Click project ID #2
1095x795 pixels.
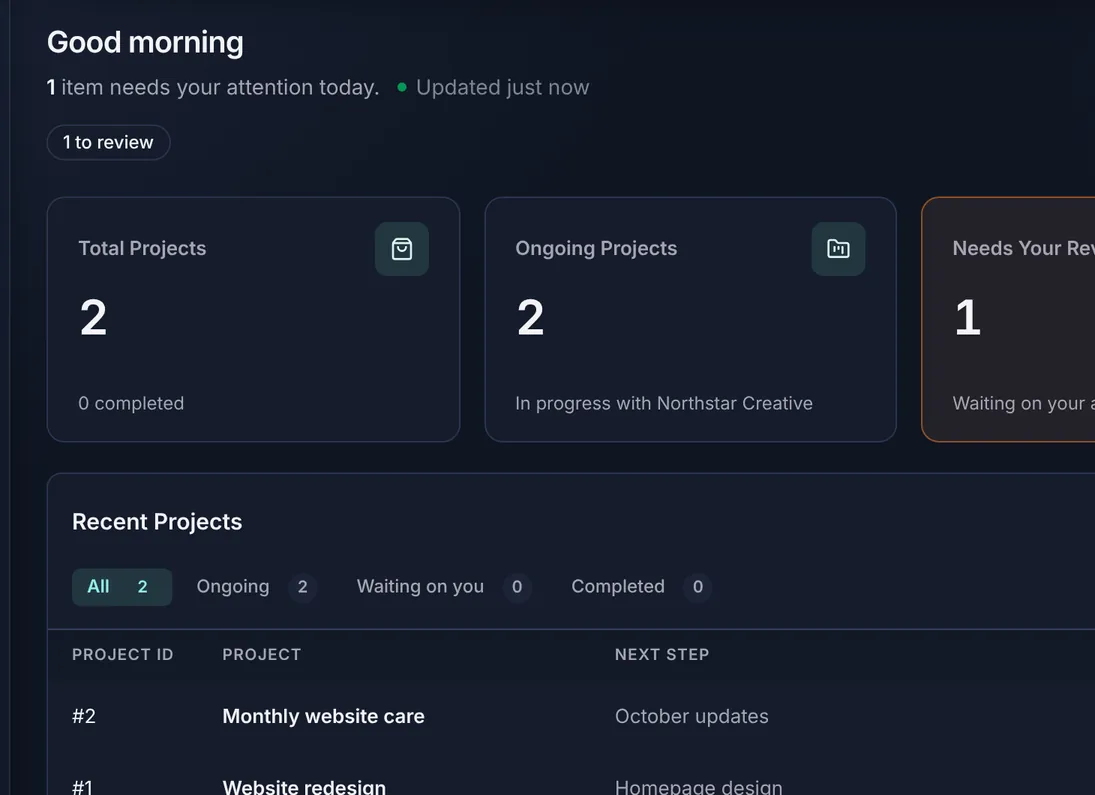pos(84,716)
